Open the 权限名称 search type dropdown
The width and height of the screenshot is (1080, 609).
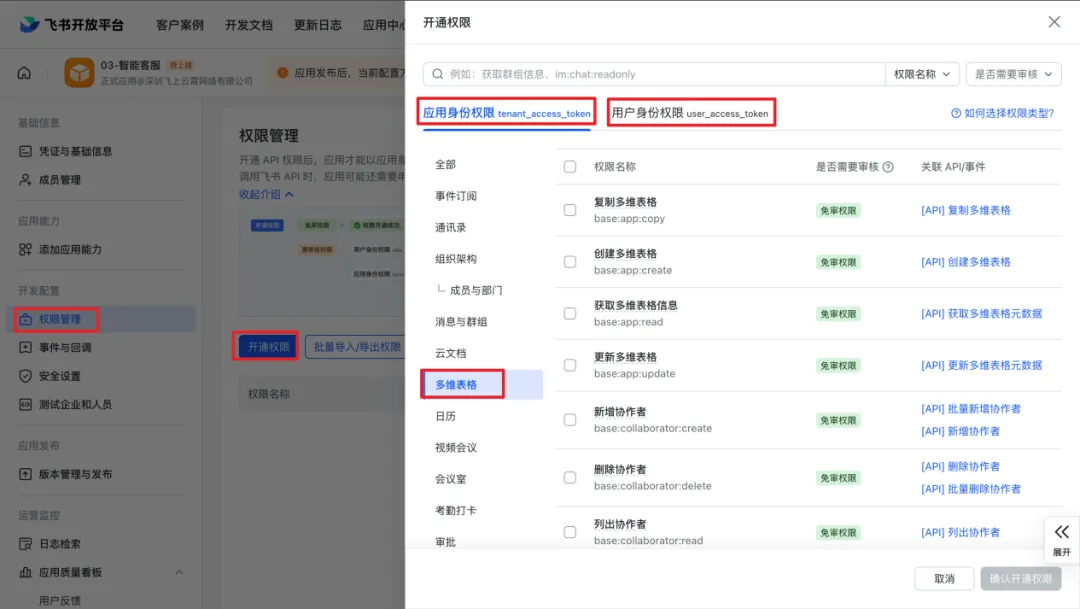922,74
